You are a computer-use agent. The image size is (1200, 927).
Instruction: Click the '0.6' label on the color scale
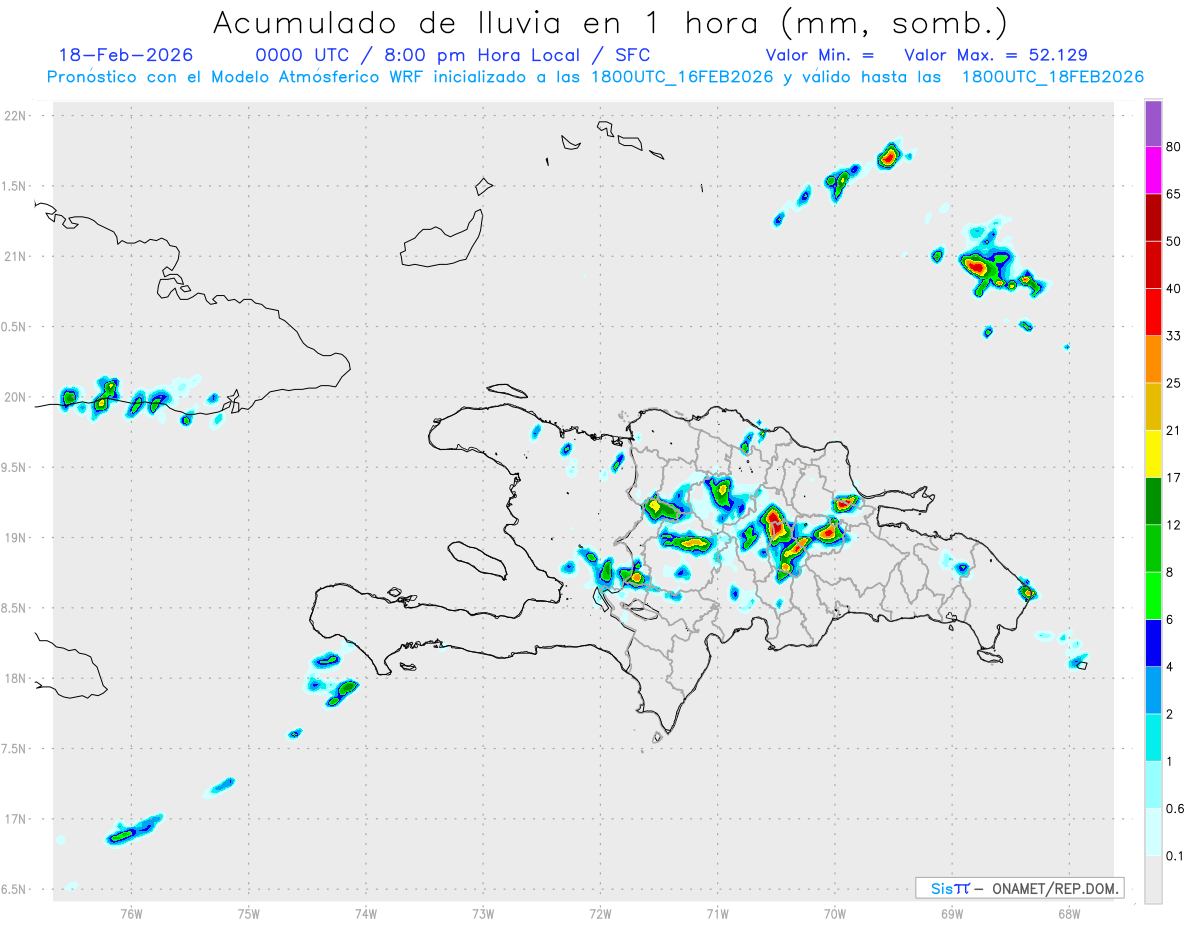click(1175, 808)
